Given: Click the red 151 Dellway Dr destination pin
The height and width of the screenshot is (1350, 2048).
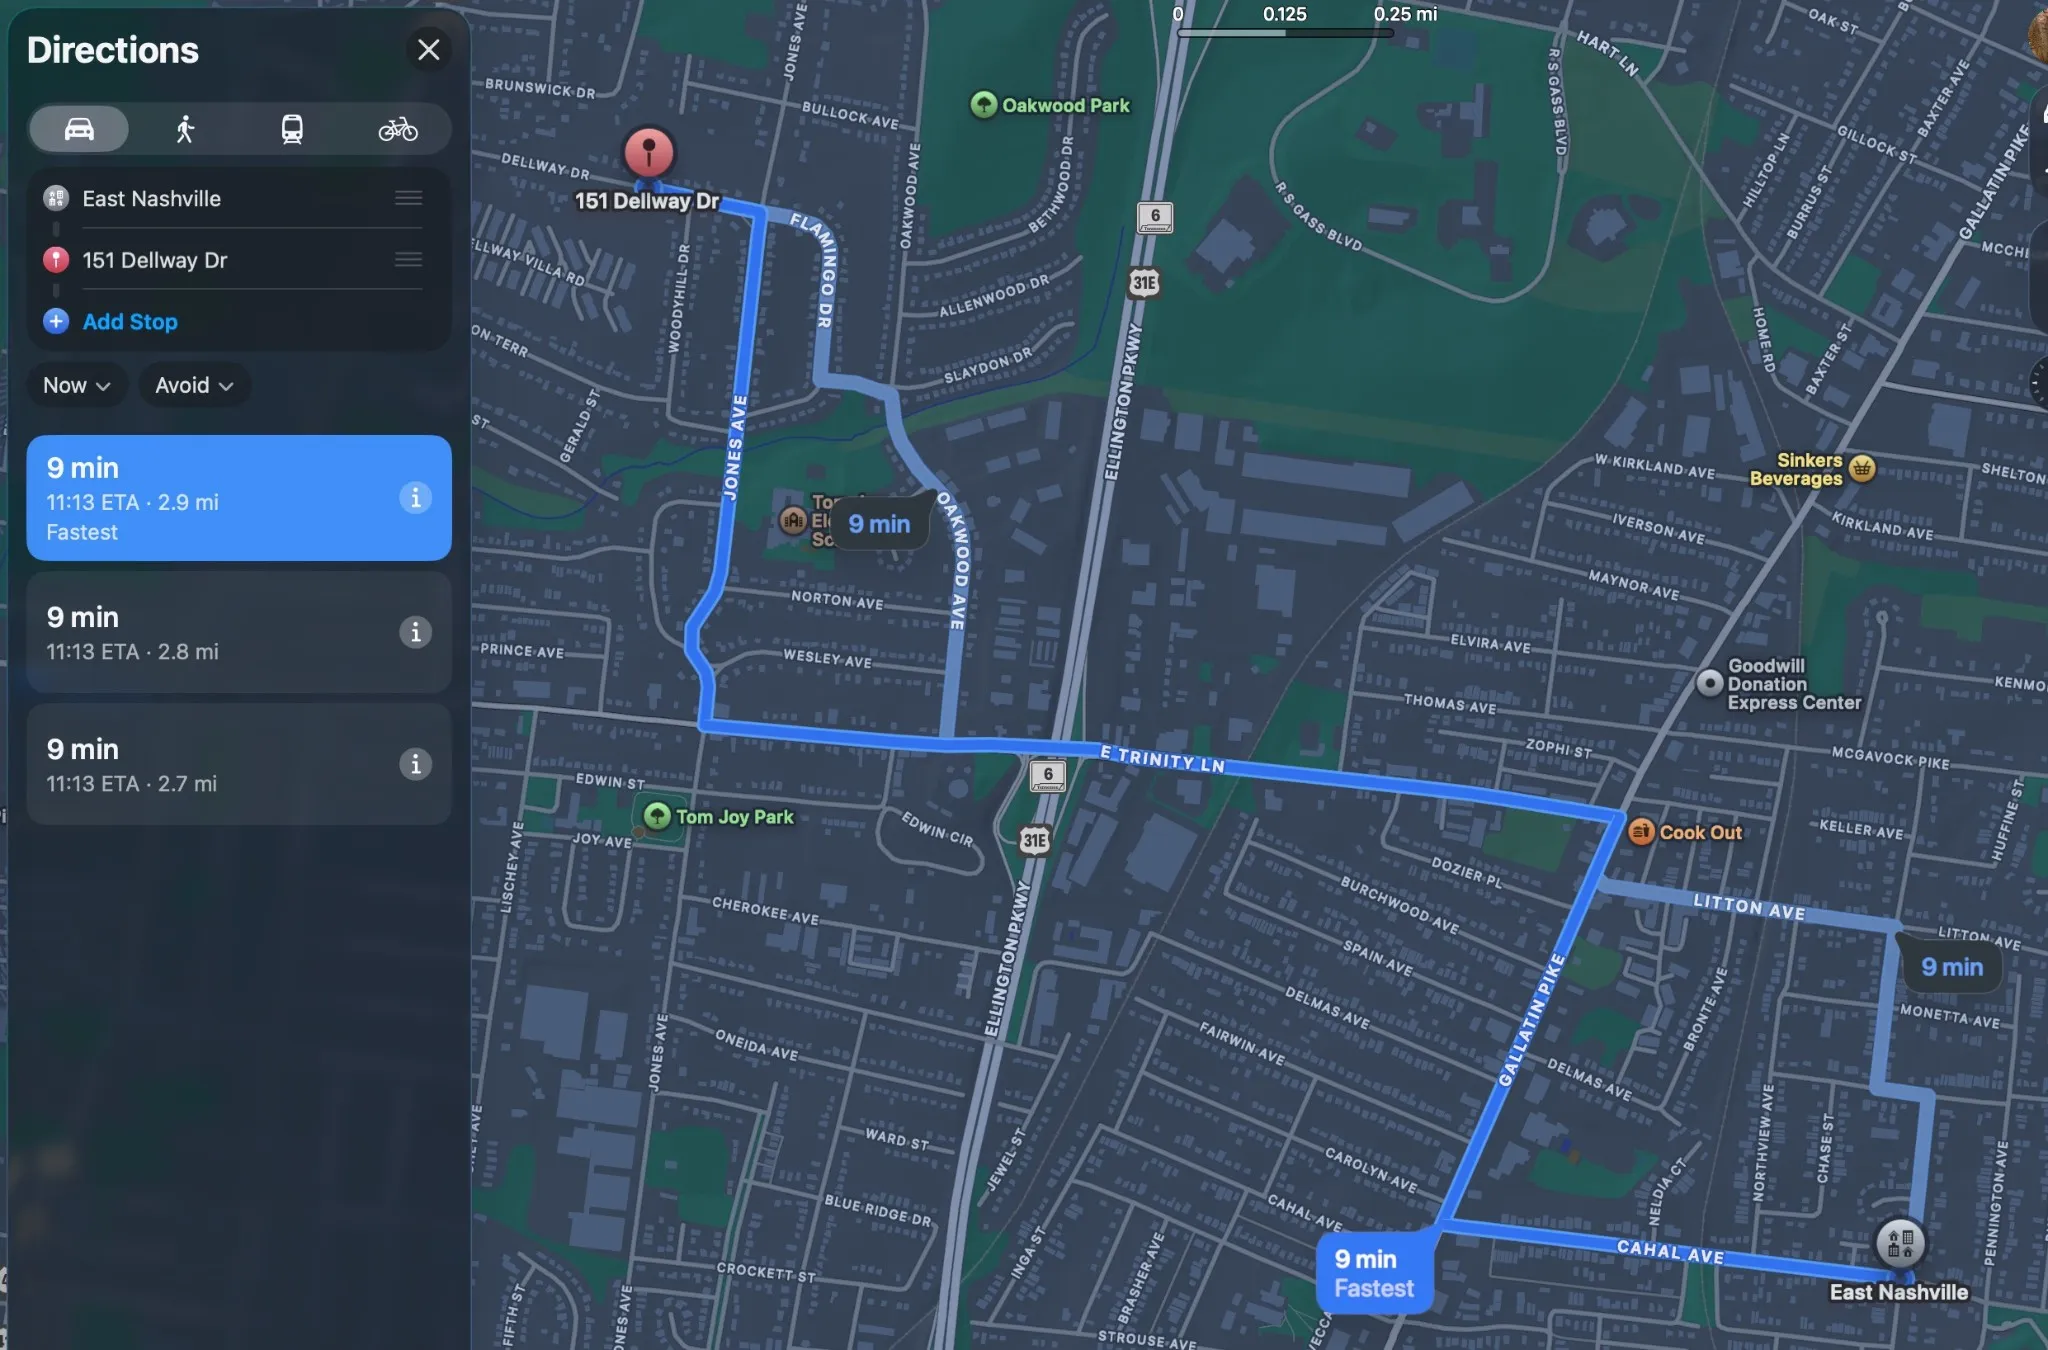Looking at the screenshot, I should [x=649, y=153].
